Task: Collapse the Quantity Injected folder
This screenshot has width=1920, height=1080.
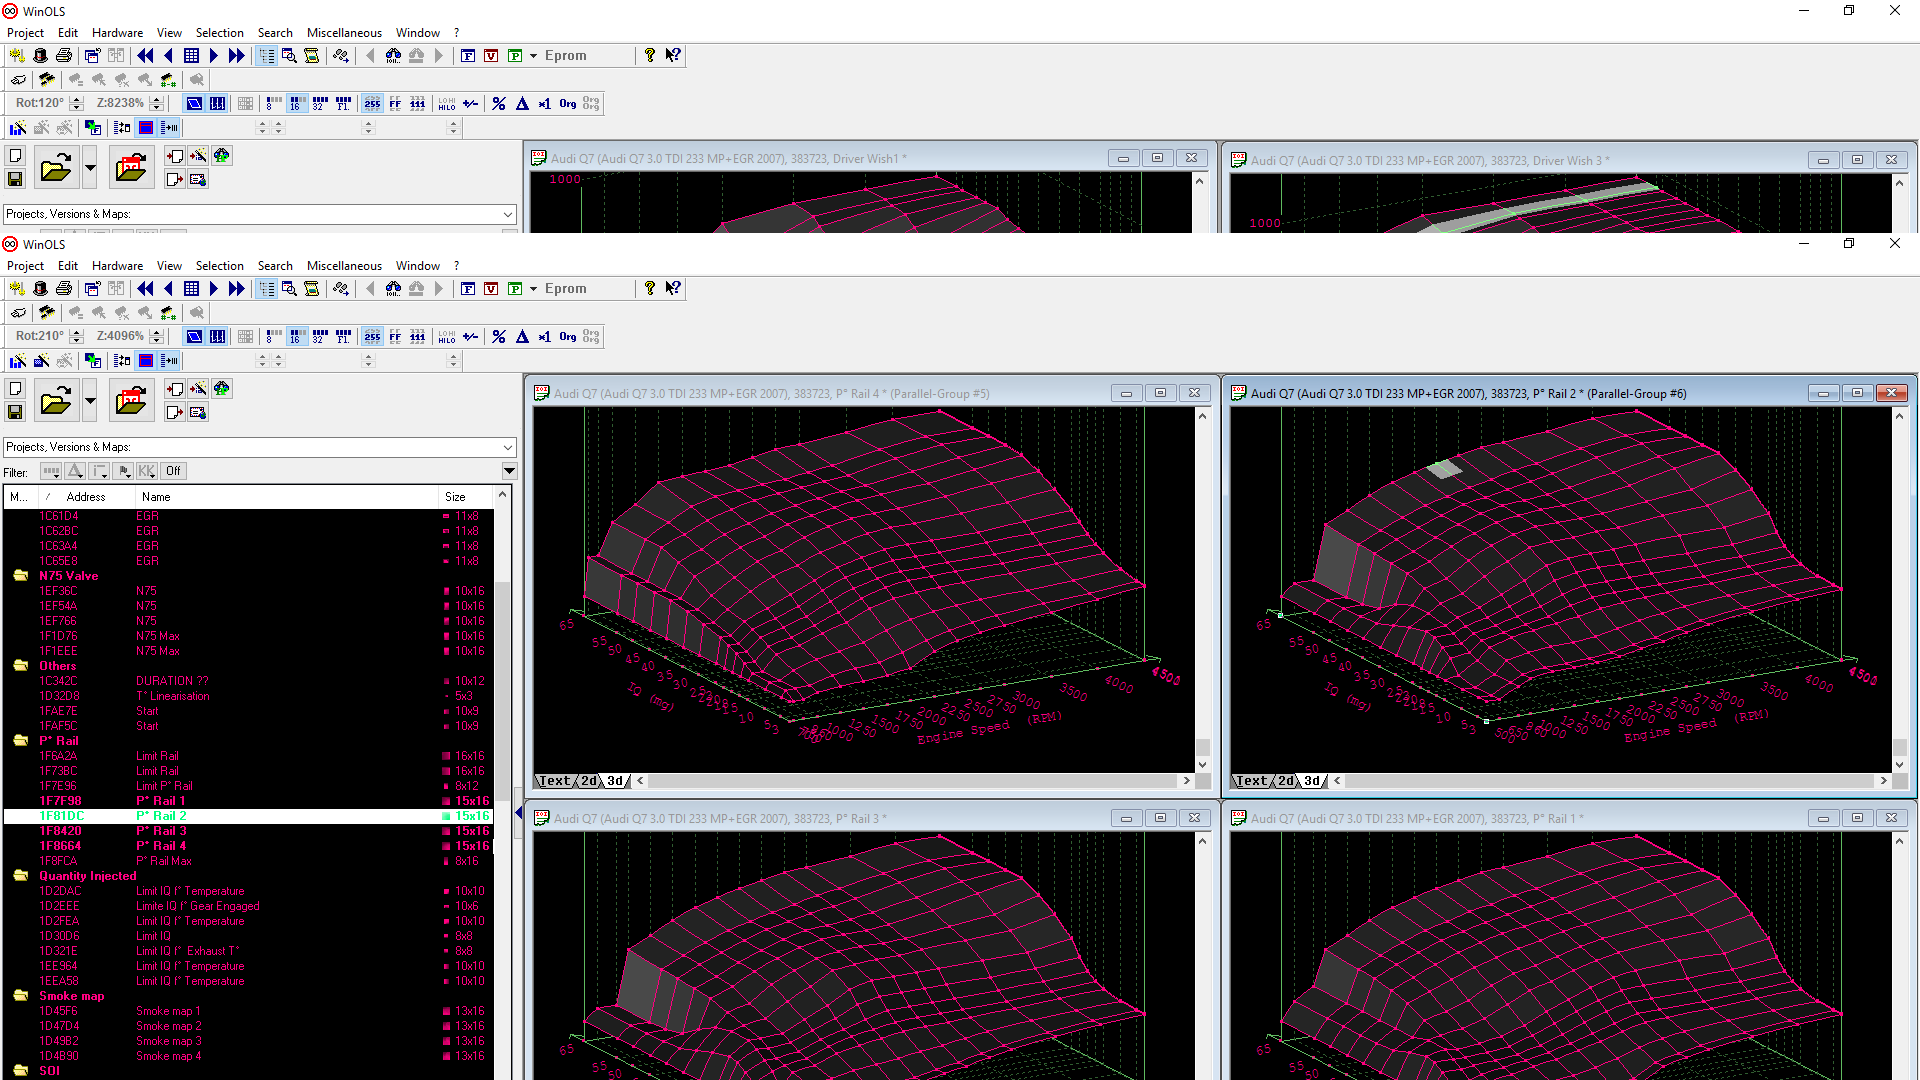Action: coord(20,876)
